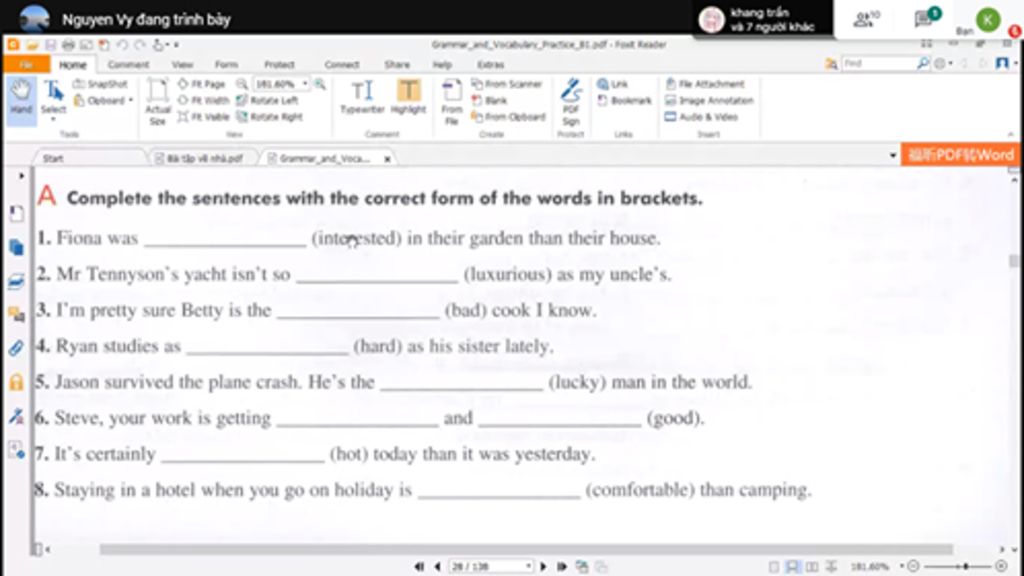Go to the last page

coord(561,566)
